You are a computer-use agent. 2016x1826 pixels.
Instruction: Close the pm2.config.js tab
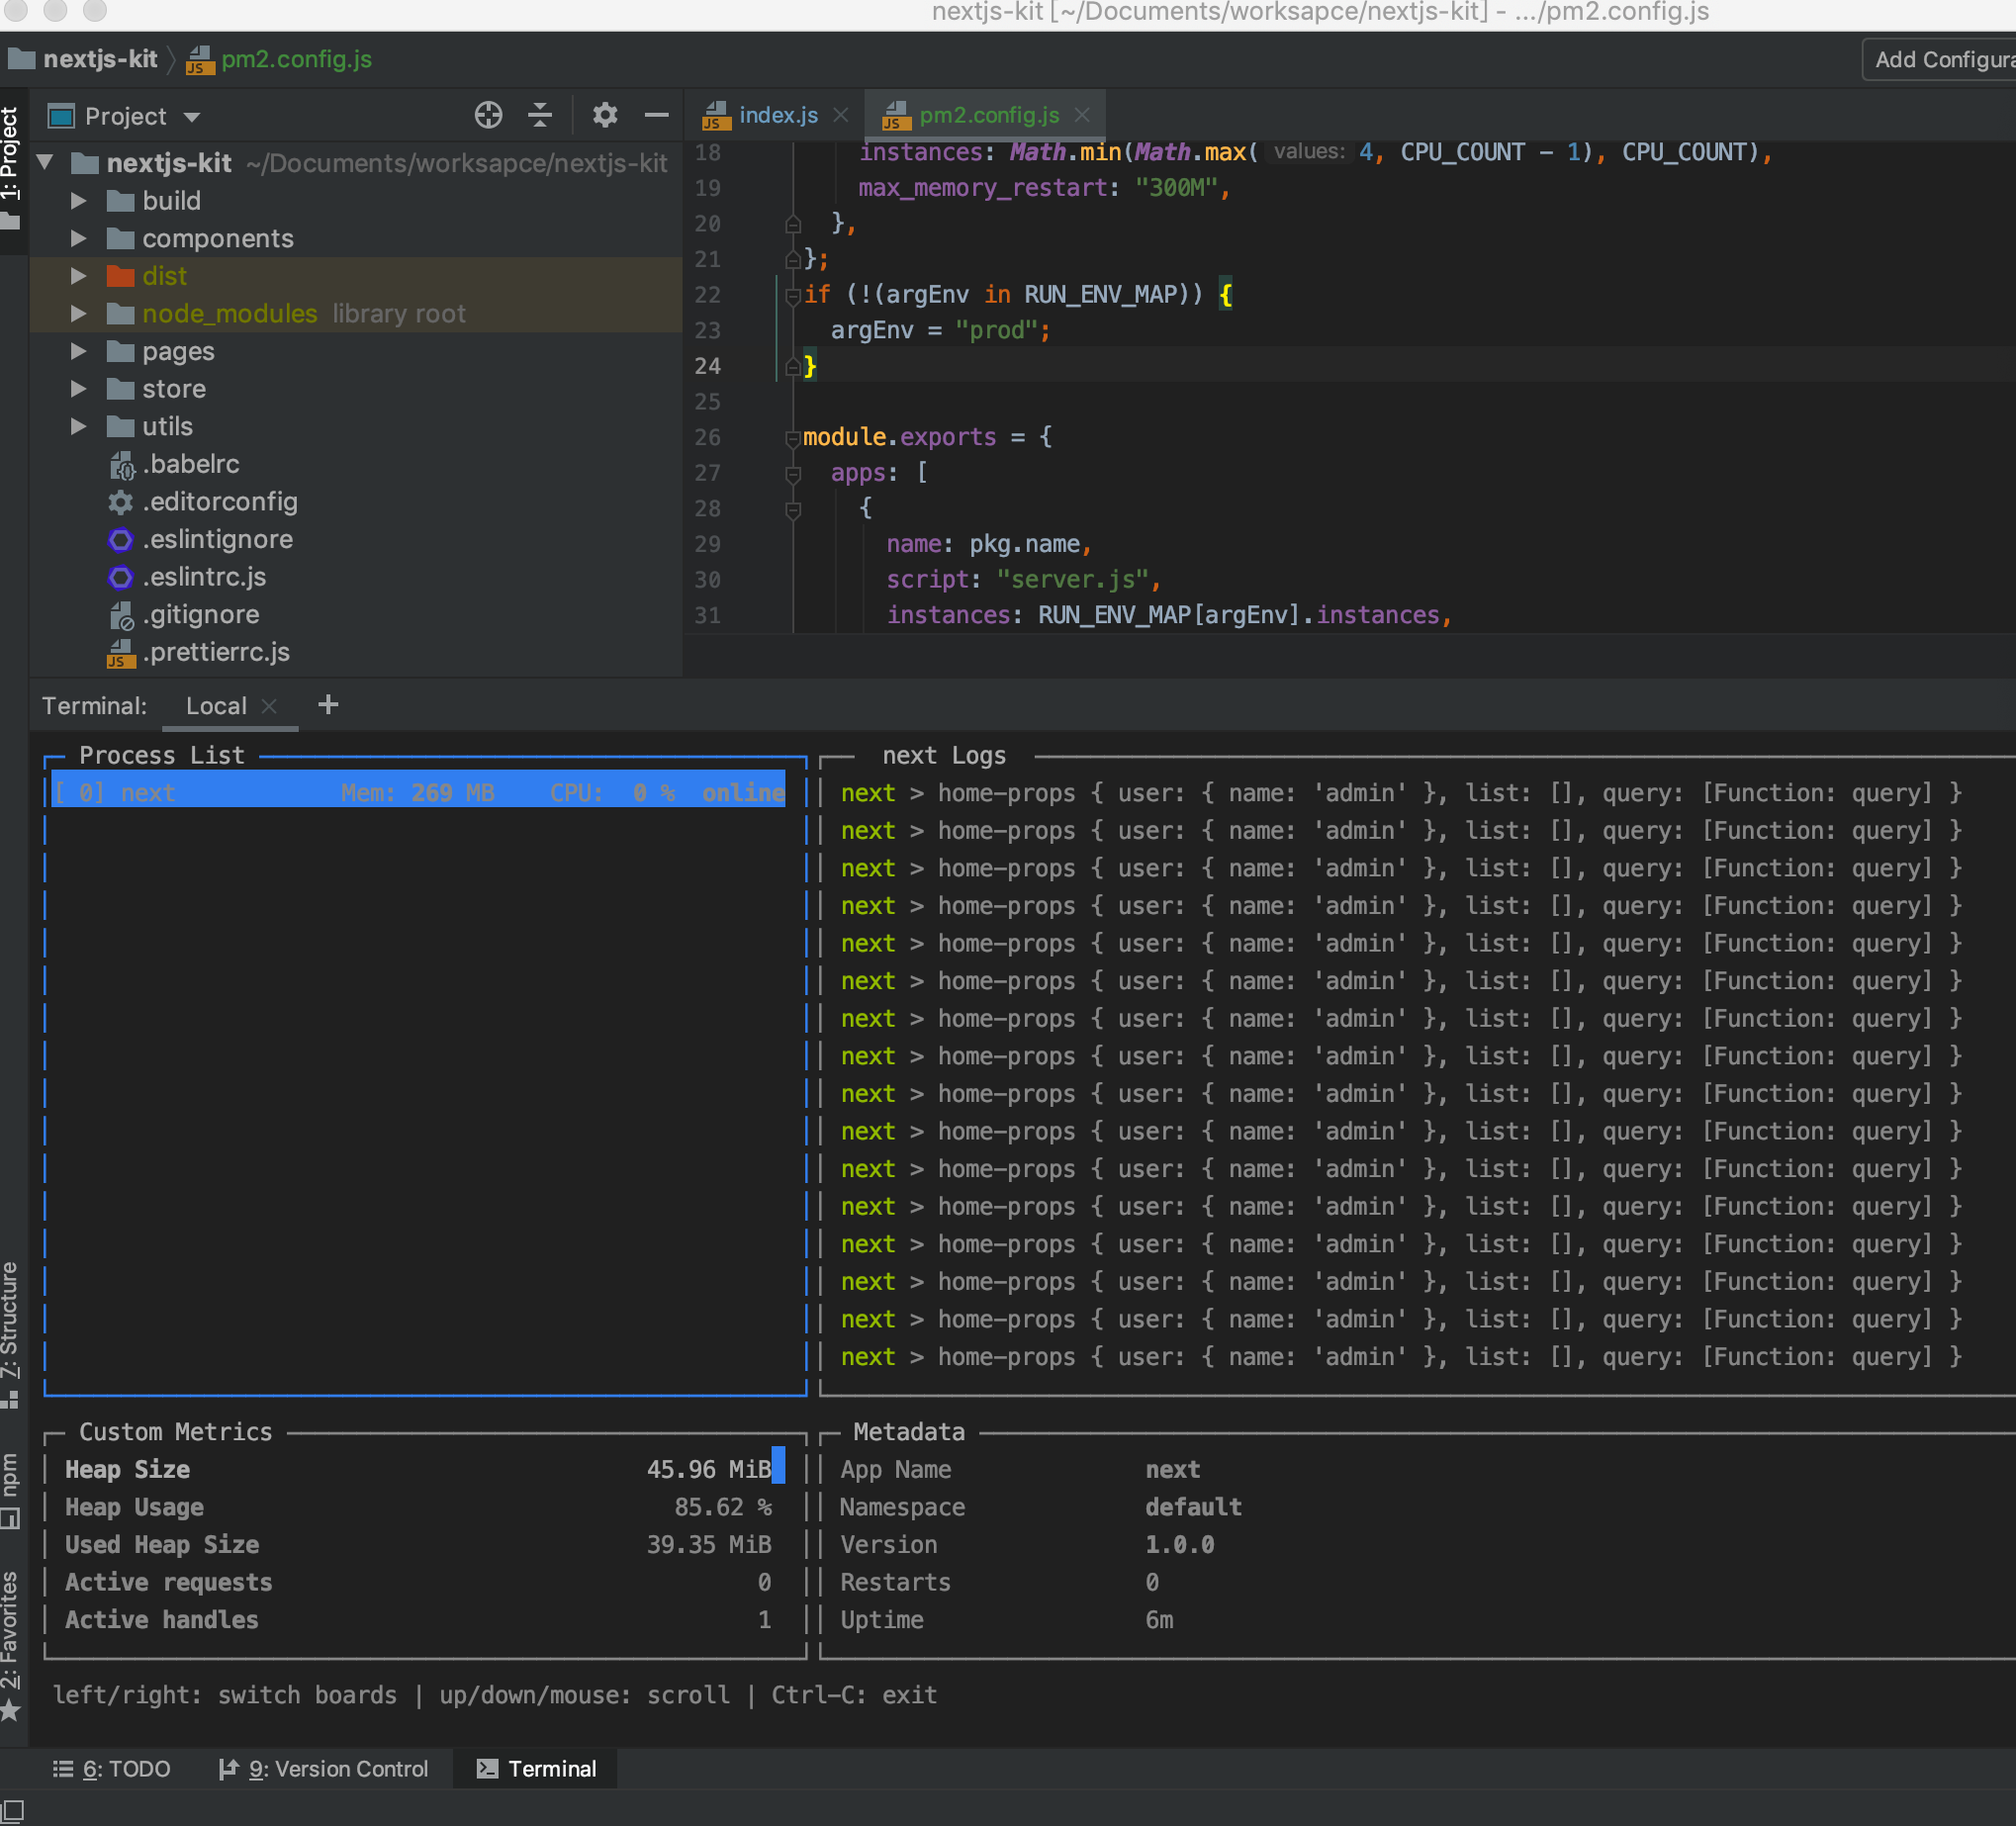[1081, 114]
